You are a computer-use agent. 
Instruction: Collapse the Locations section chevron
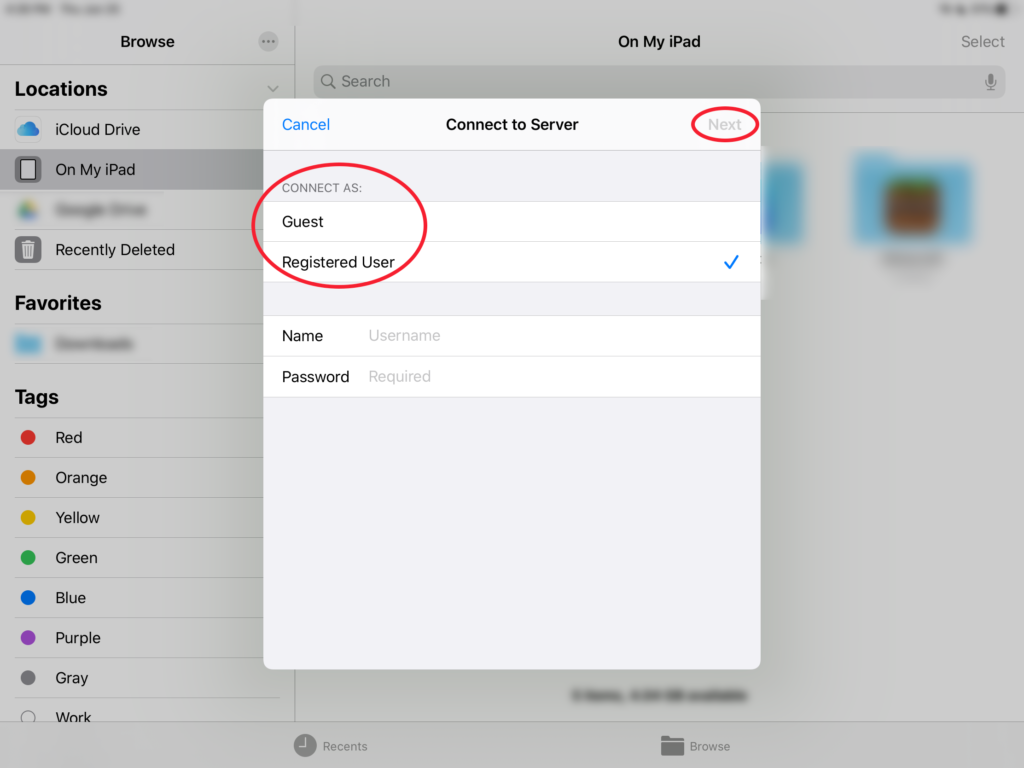[x=273, y=89]
